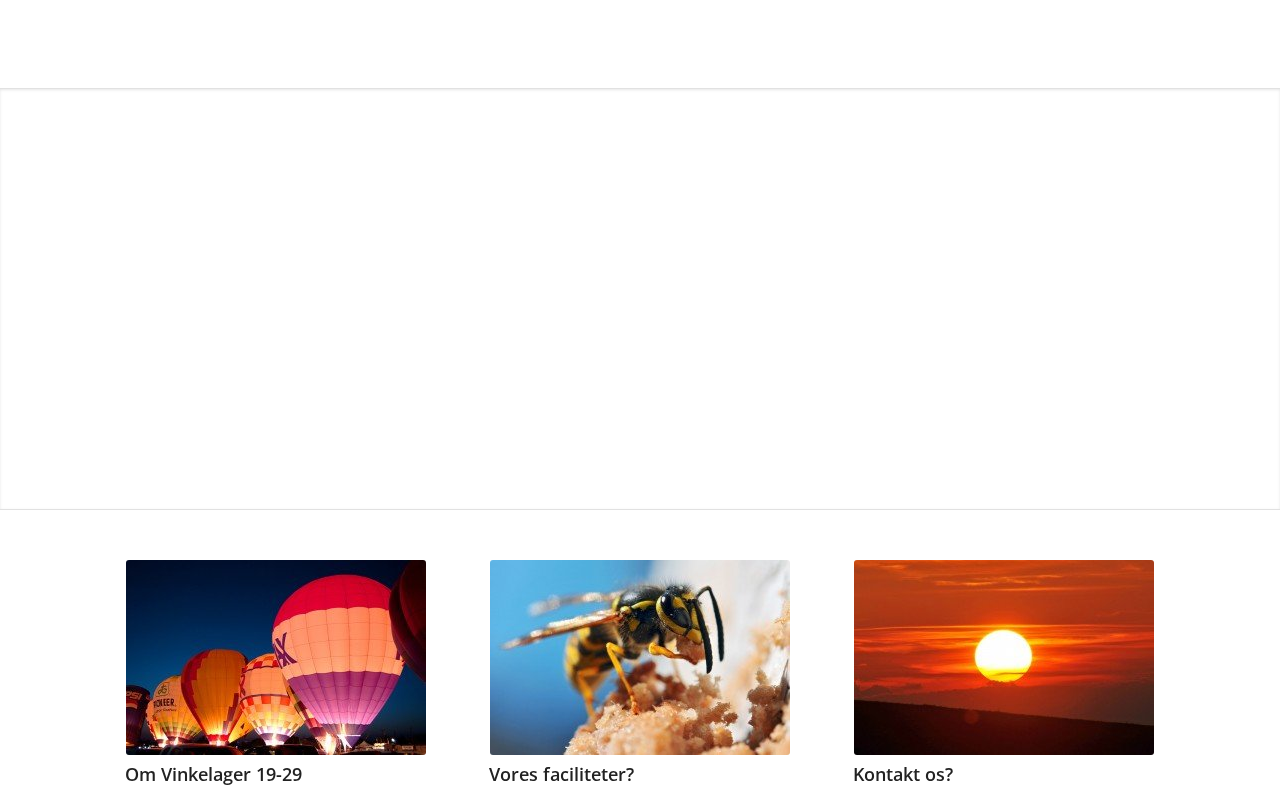Go to the about Vinkelager page via its title
The height and width of the screenshot is (800, 1280).
[x=213, y=774]
